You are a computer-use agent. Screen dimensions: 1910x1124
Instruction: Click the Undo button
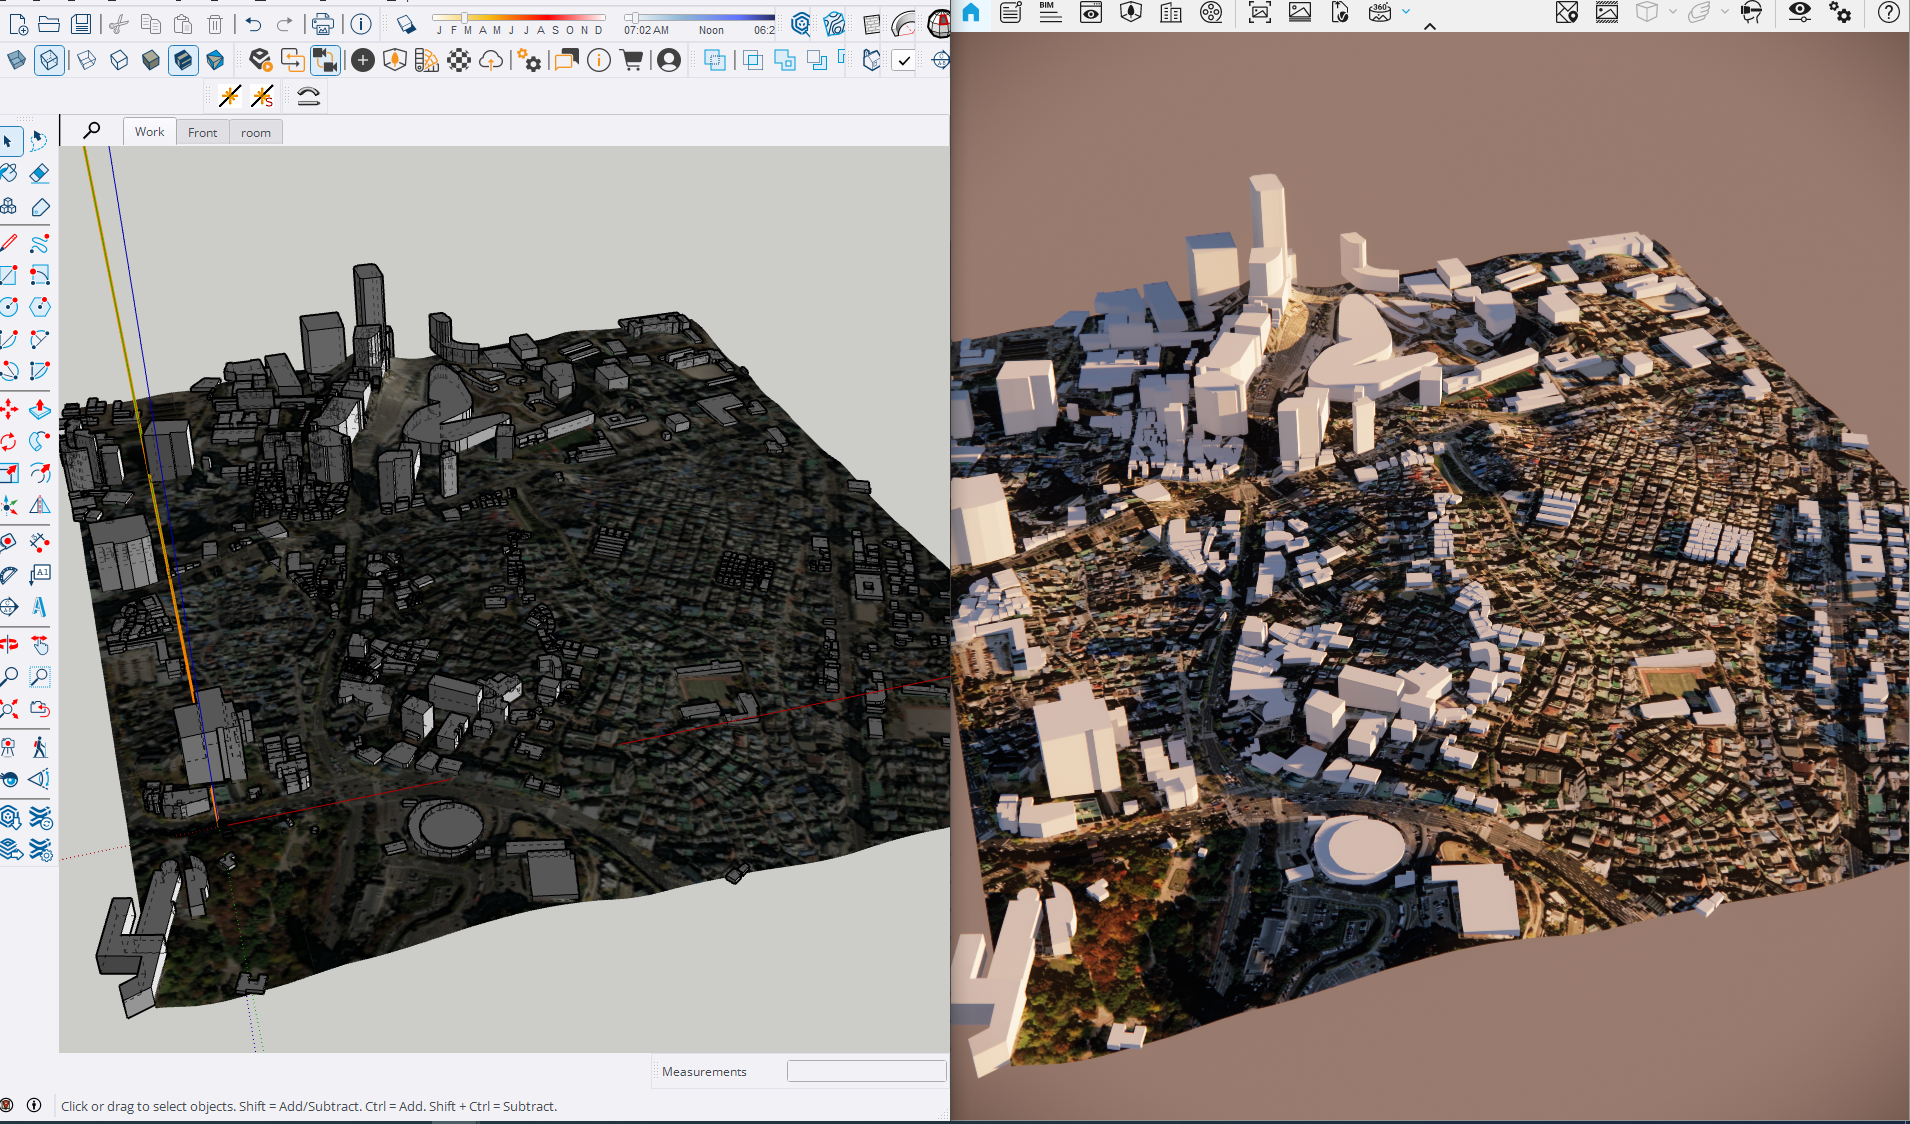(x=253, y=25)
